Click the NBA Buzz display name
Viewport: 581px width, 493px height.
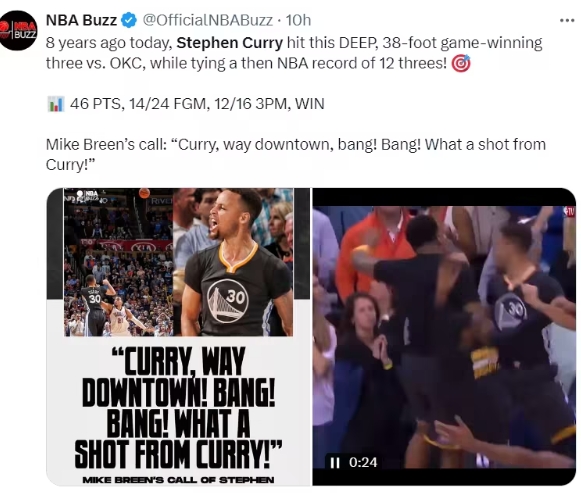[x=81, y=20]
